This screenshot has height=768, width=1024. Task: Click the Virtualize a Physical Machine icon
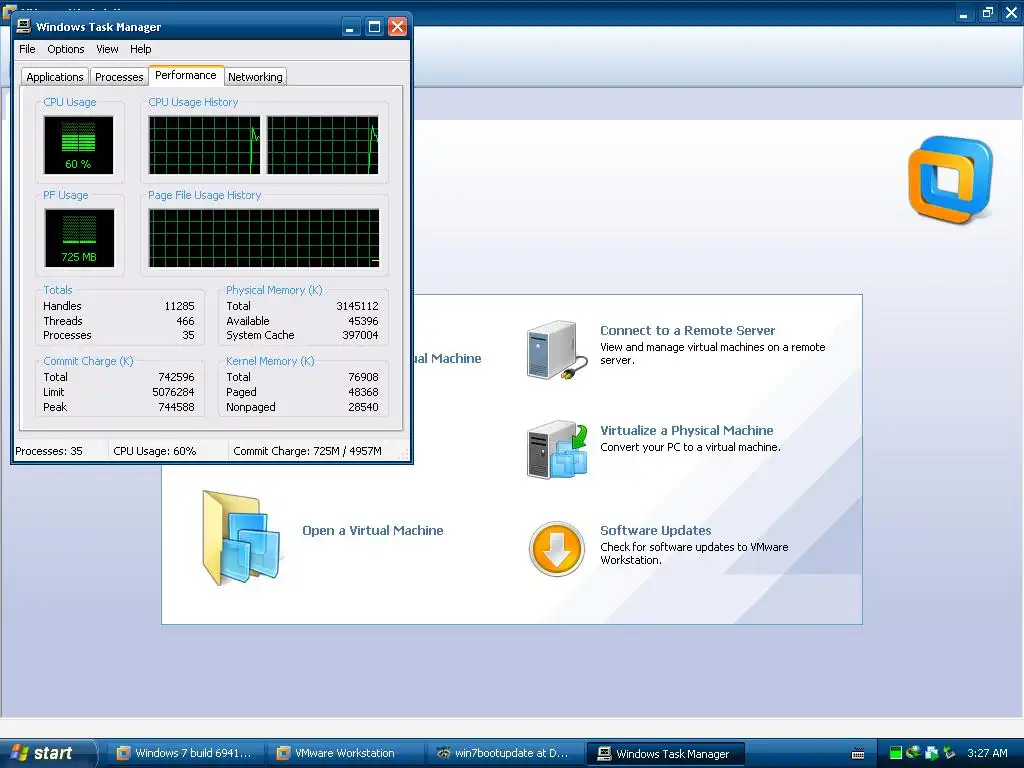point(557,450)
